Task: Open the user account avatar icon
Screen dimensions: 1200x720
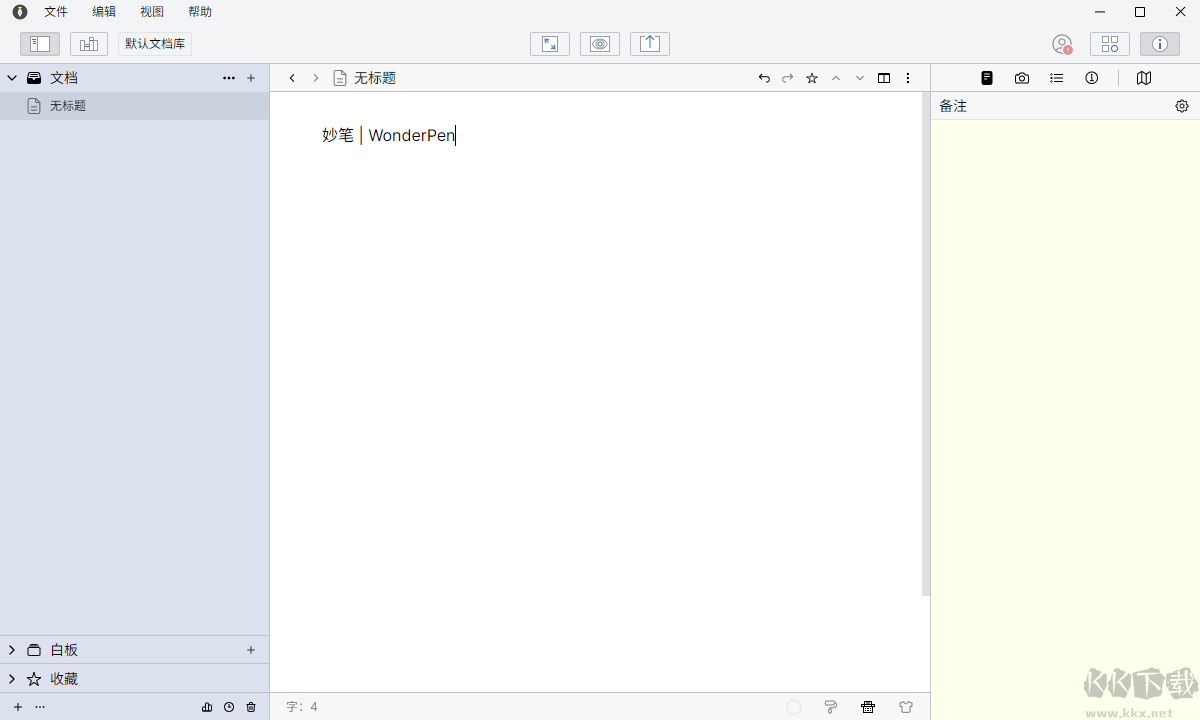Action: pos(1062,44)
